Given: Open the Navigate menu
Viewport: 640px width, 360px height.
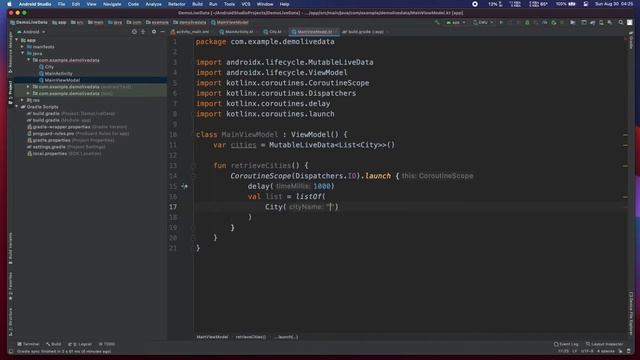Looking at the screenshot, I should pyautogui.click(x=112, y=4).
